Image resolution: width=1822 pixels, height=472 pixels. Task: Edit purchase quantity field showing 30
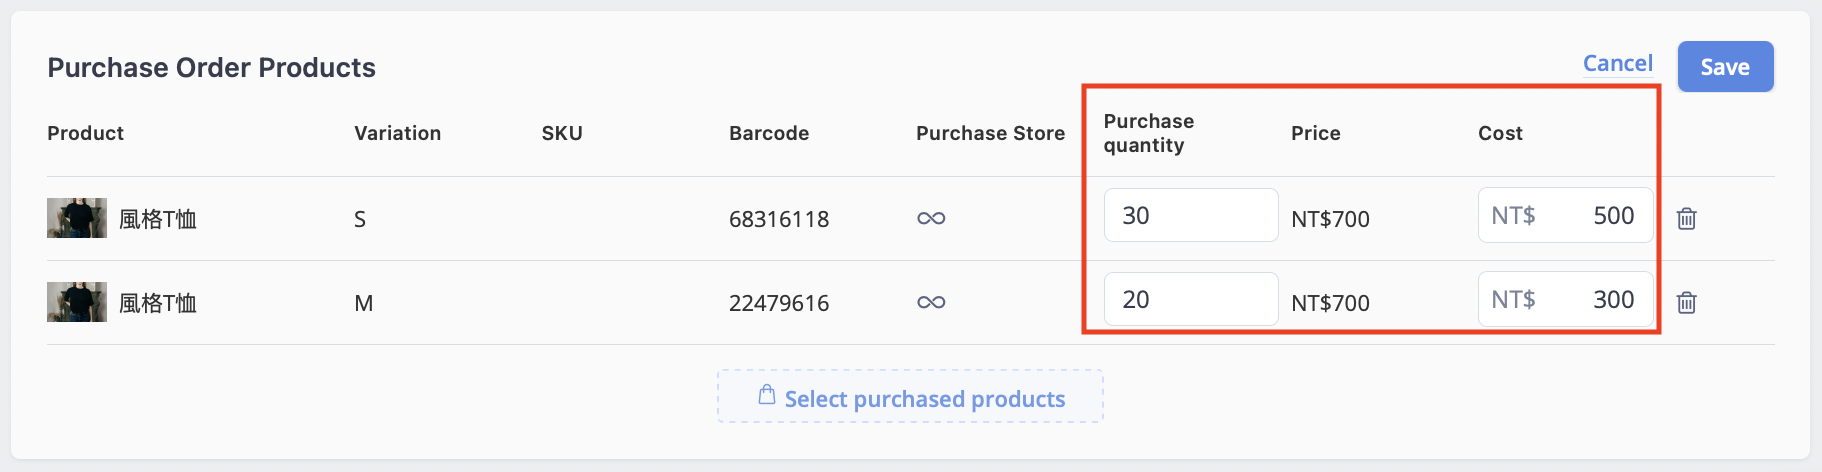1191,215
